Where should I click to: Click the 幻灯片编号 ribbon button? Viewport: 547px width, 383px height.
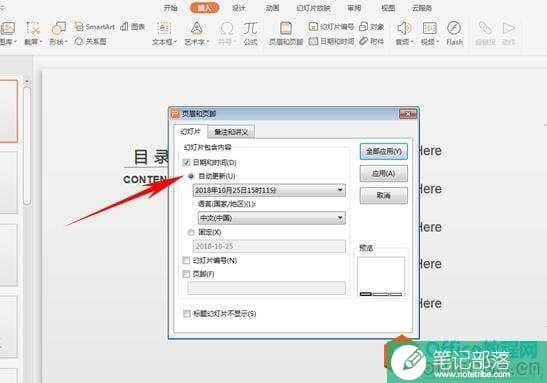pos(331,27)
